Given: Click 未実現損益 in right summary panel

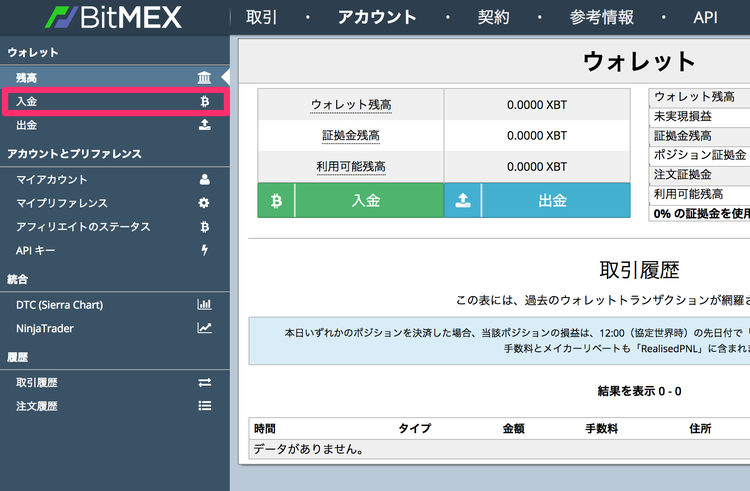Looking at the screenshot, I should [683, 116].
